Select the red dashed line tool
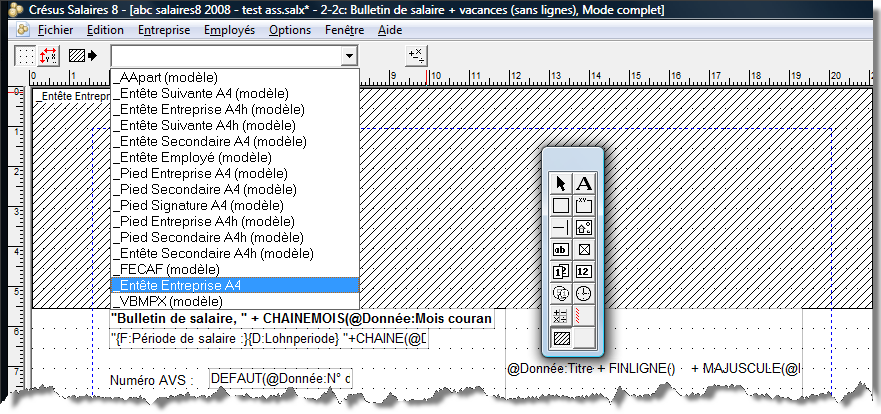This screenshot has width=881, height=414. pos(584,315)
